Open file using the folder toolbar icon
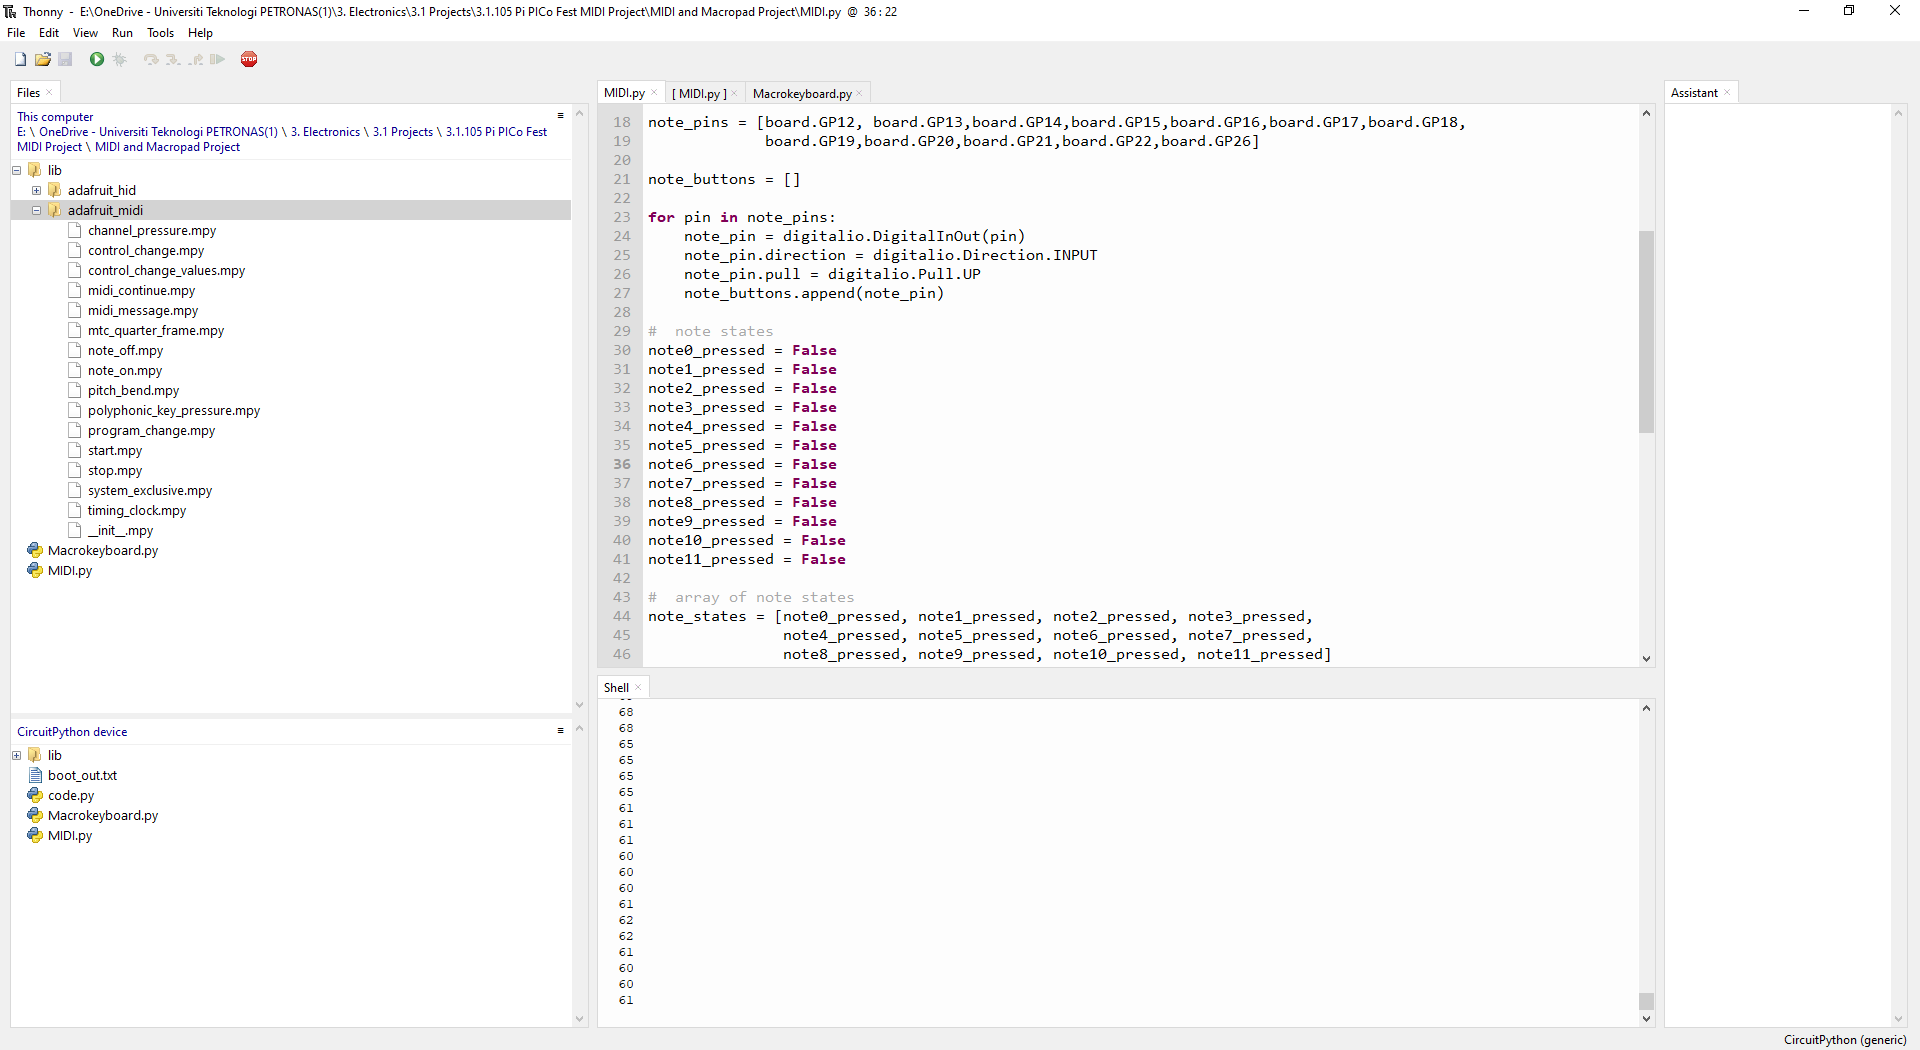Screen dimensions: 1920x1050 (x=42, y=59)
